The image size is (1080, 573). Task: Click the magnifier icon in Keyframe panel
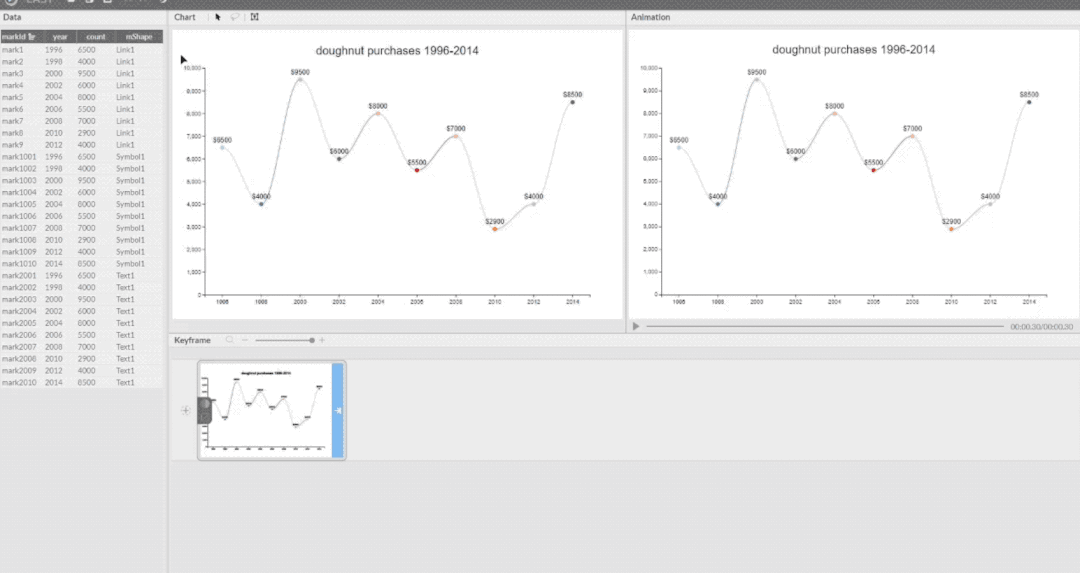229,340
